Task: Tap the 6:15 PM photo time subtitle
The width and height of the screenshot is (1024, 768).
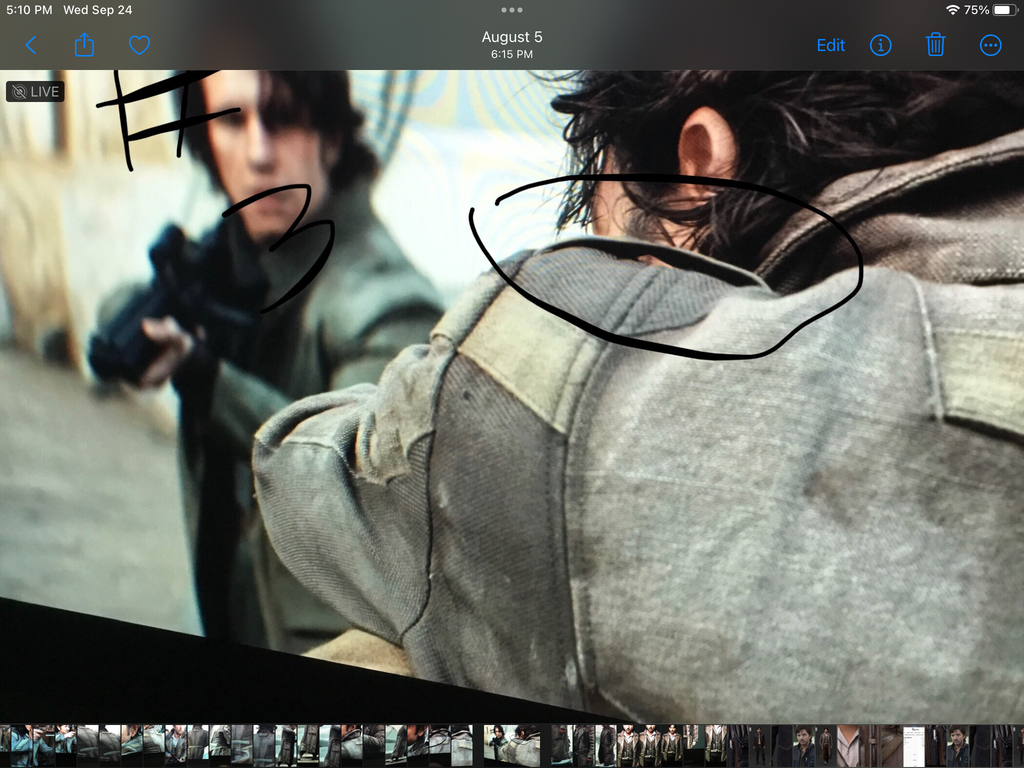Action: click(512, 55)
